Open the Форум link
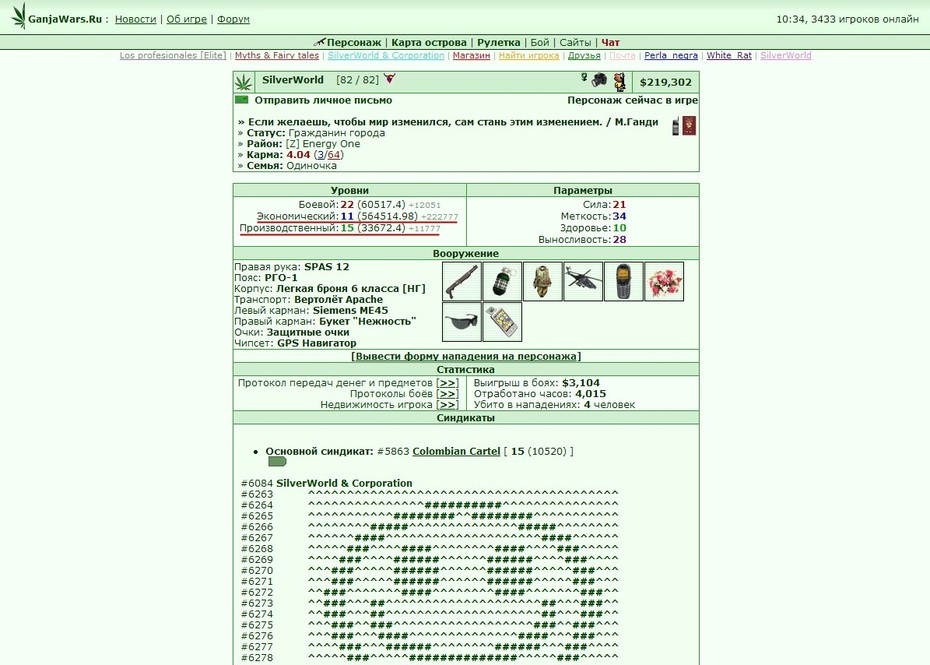 tap(233, 19)
